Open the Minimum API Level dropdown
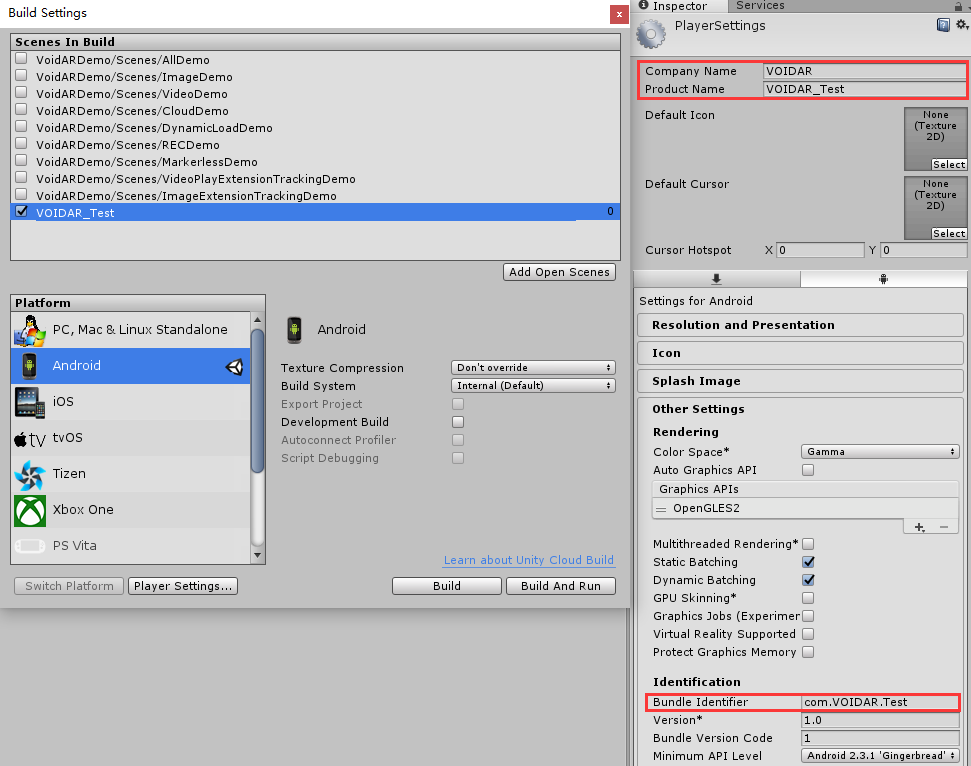Screen dimensions: 971x766 point(880,756)
